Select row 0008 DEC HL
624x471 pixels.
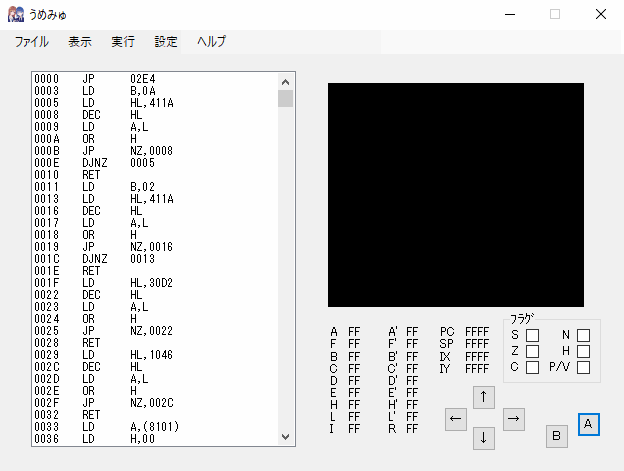155,115
